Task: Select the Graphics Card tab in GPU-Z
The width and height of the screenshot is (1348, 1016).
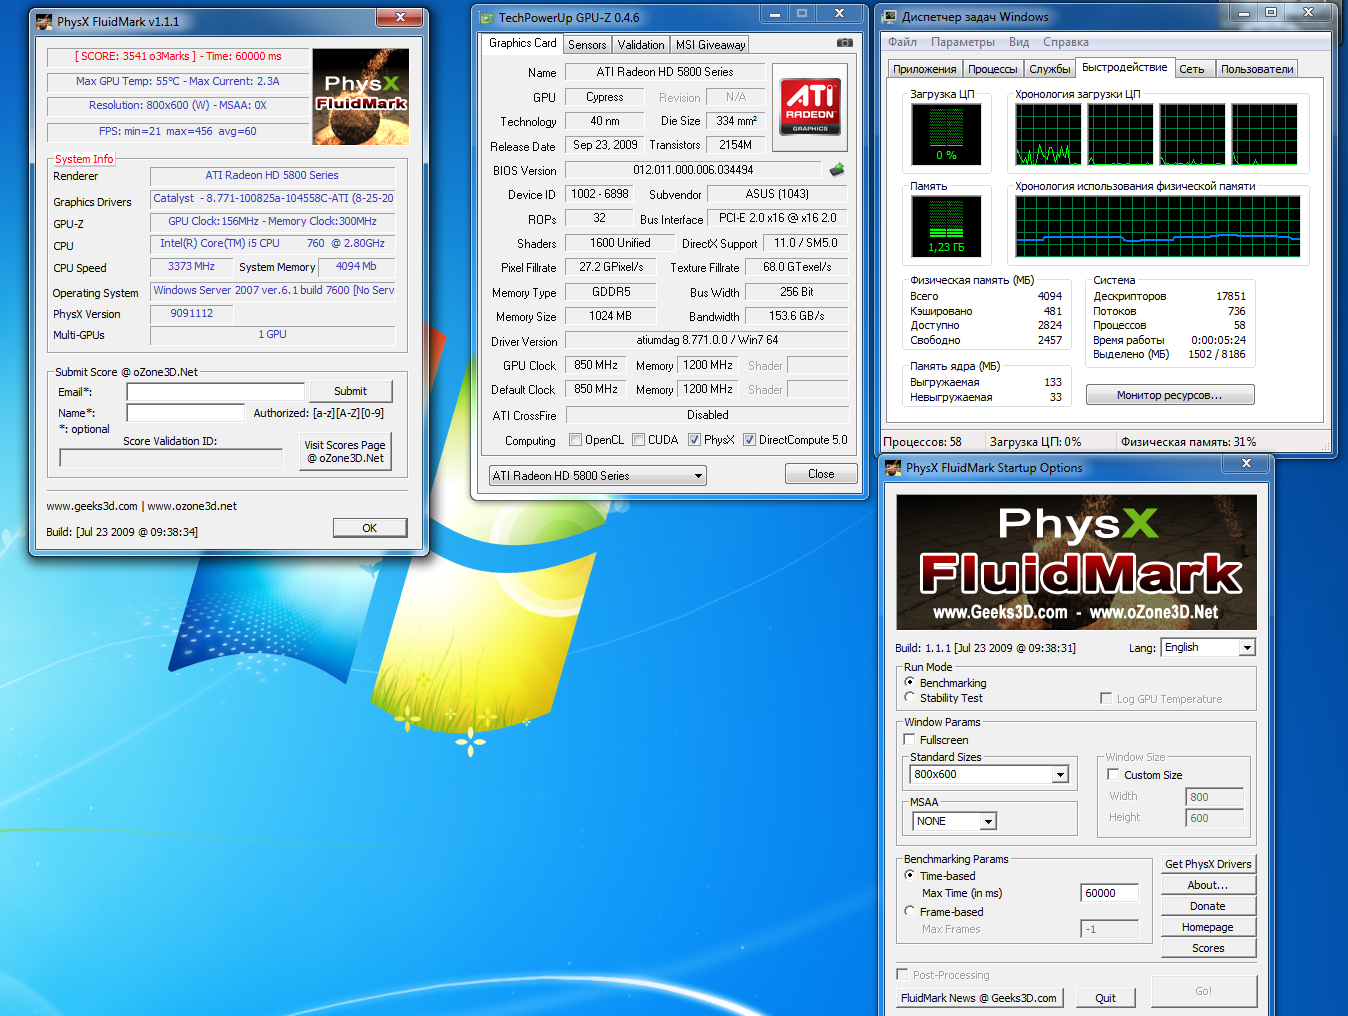Action: tap(522, 43)
